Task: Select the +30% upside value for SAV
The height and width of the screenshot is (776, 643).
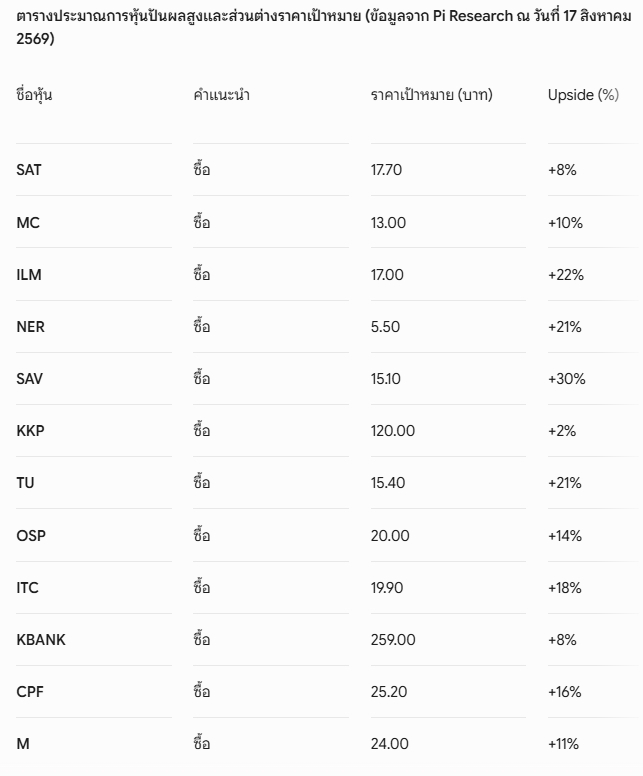Action: click(x=566, y=379)
